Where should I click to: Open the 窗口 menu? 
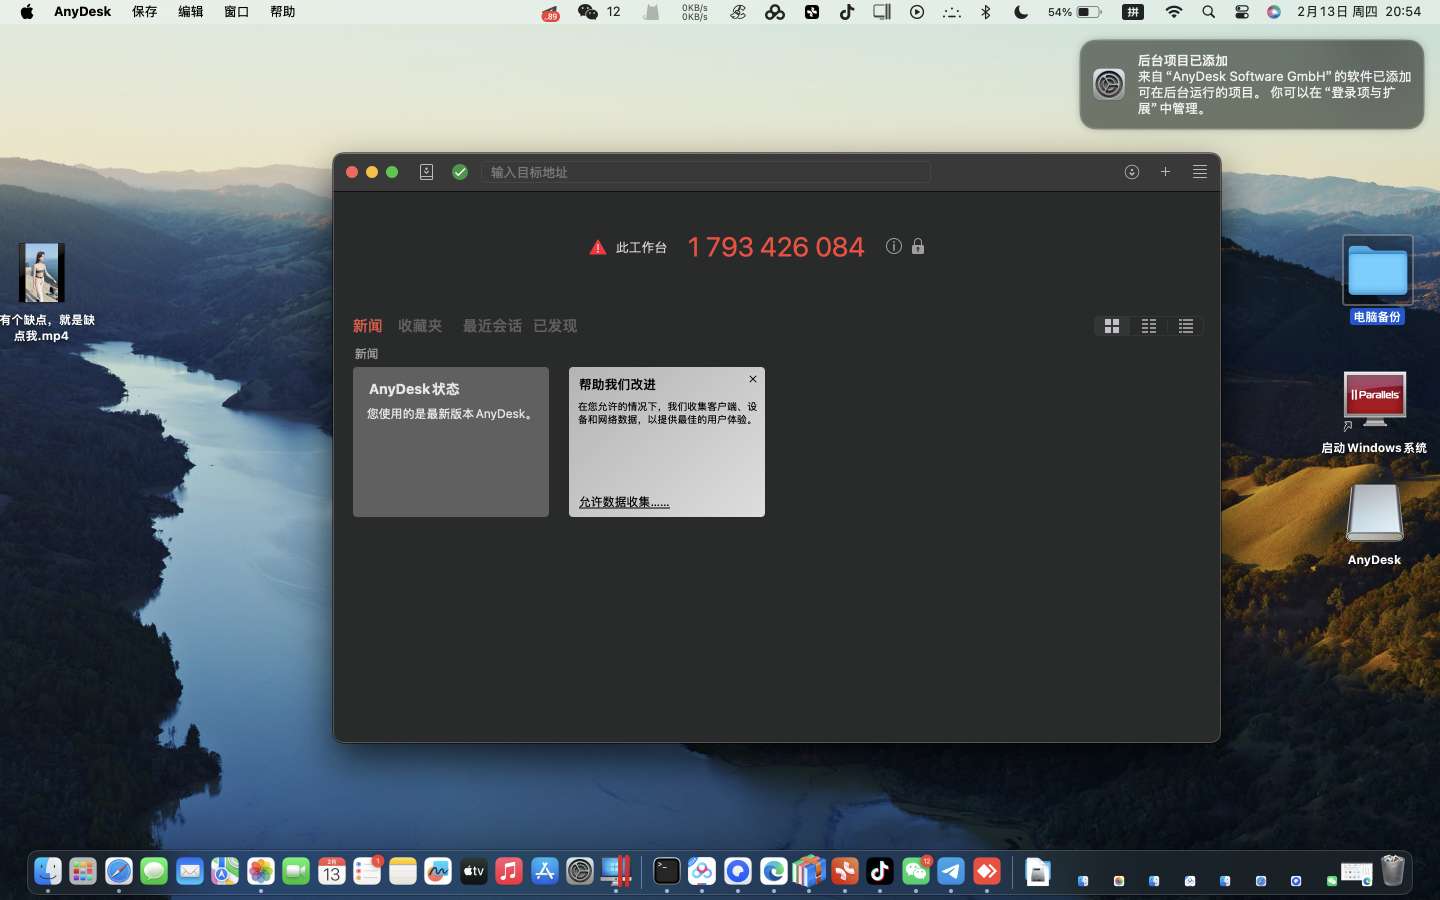coord(237,12)
